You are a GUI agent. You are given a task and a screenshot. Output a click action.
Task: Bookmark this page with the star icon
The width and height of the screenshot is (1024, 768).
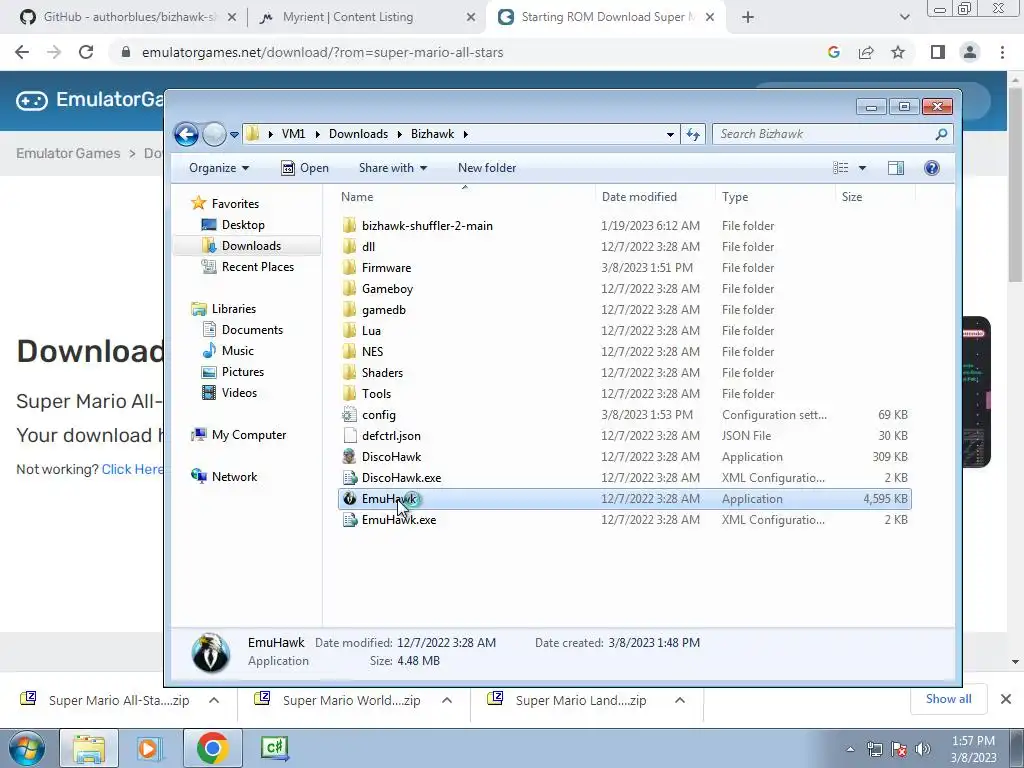click(x=898, y=52)
